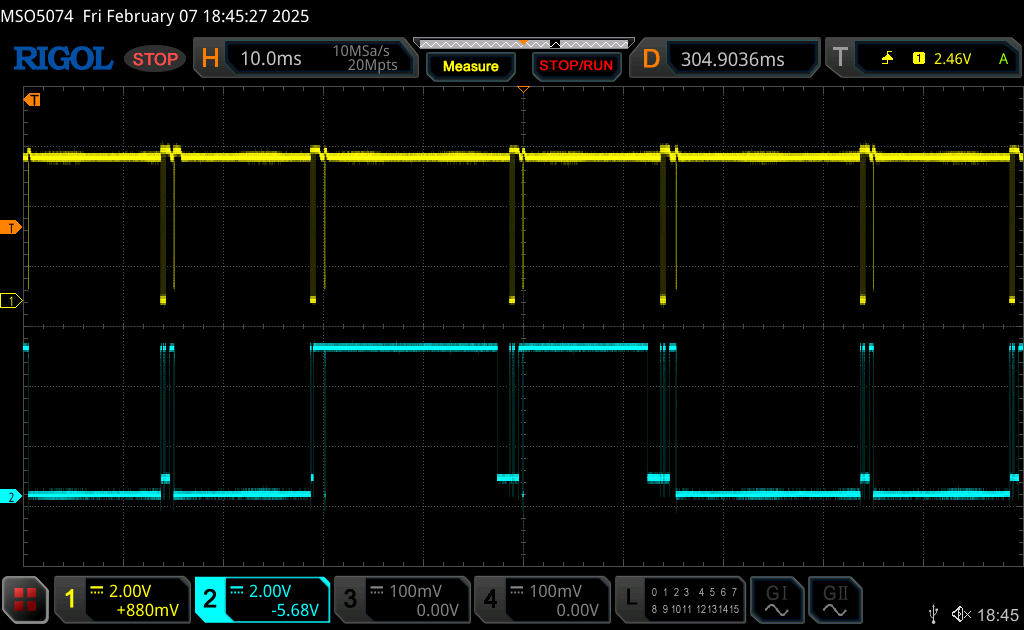Click the MSO5074 model label
This screenshot has width=1024, height=630.
click(37, 16)
